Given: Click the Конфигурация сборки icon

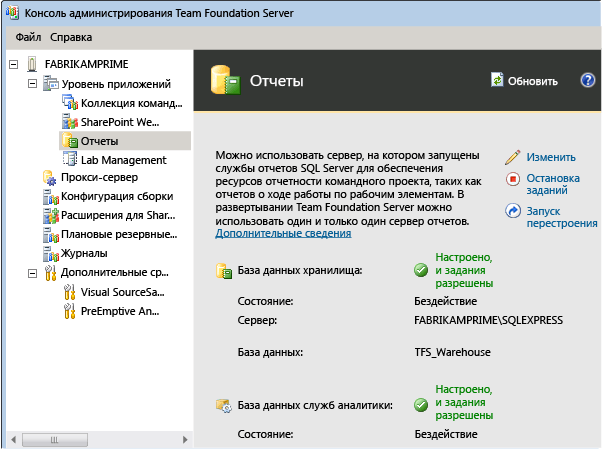Looking at the screenshot, I should coord(51,197).
